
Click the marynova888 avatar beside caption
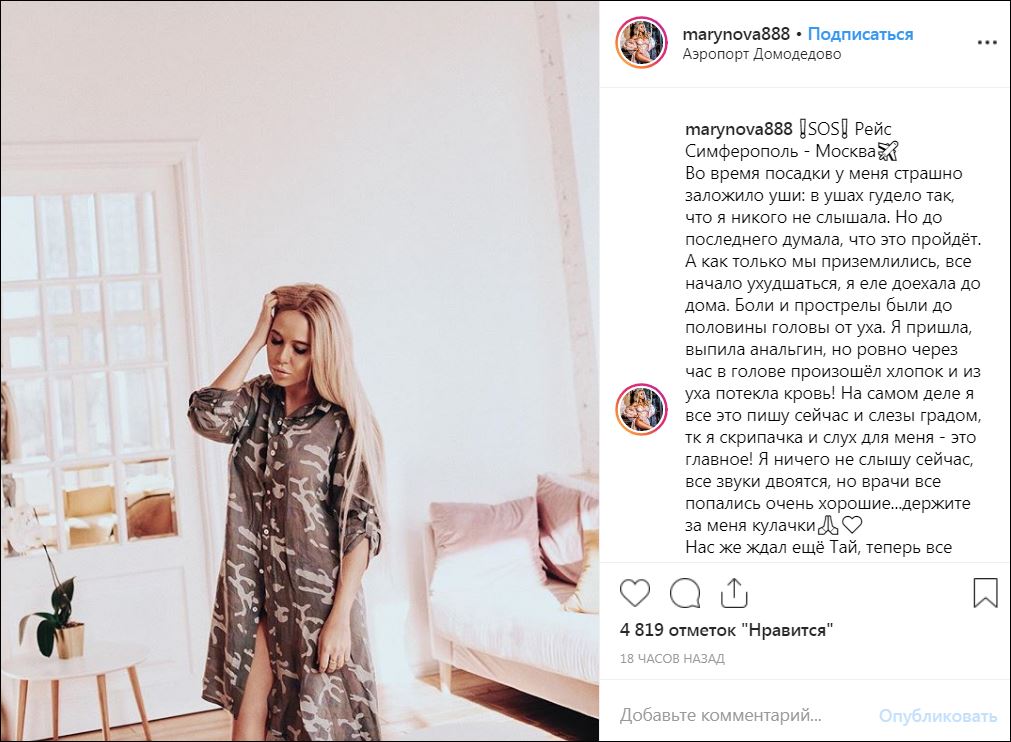coord(642,409)
